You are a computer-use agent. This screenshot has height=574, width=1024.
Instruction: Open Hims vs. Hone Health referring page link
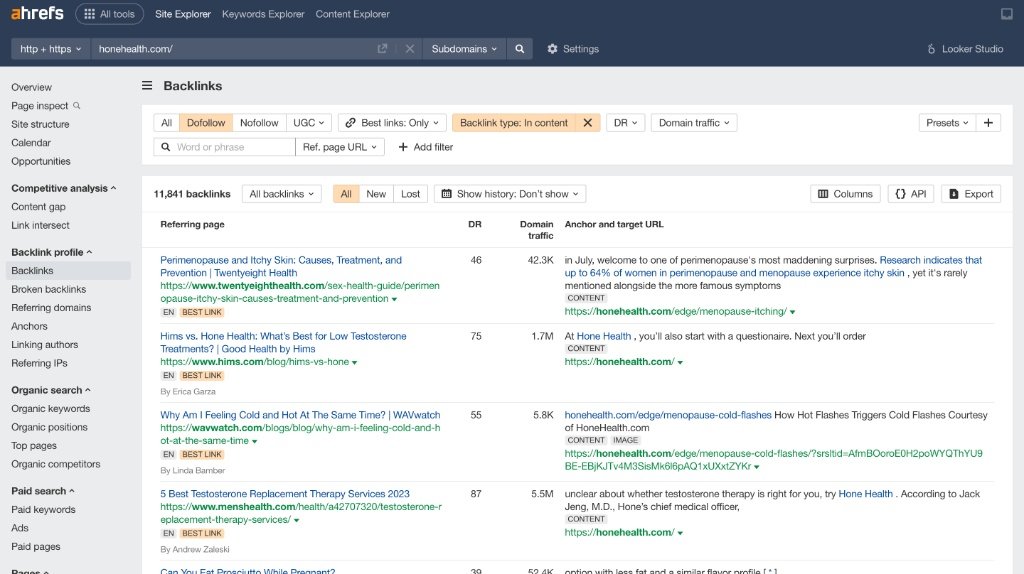(283, 342)
